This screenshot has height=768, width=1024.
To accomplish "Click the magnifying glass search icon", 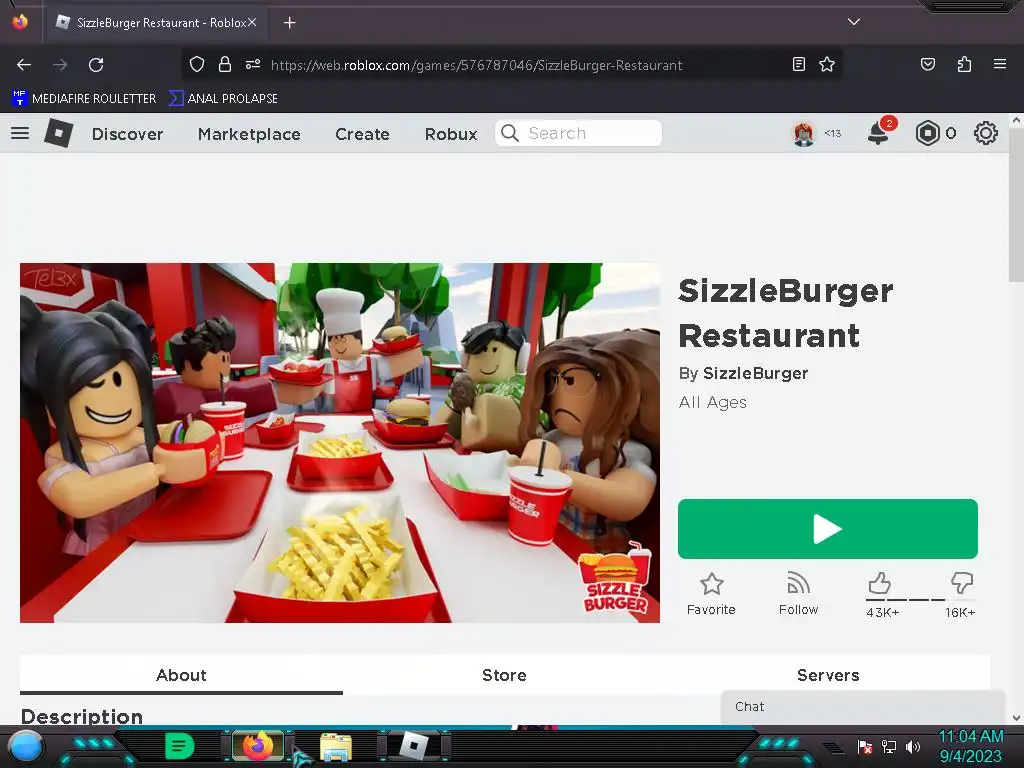I will tap(509, 133).
